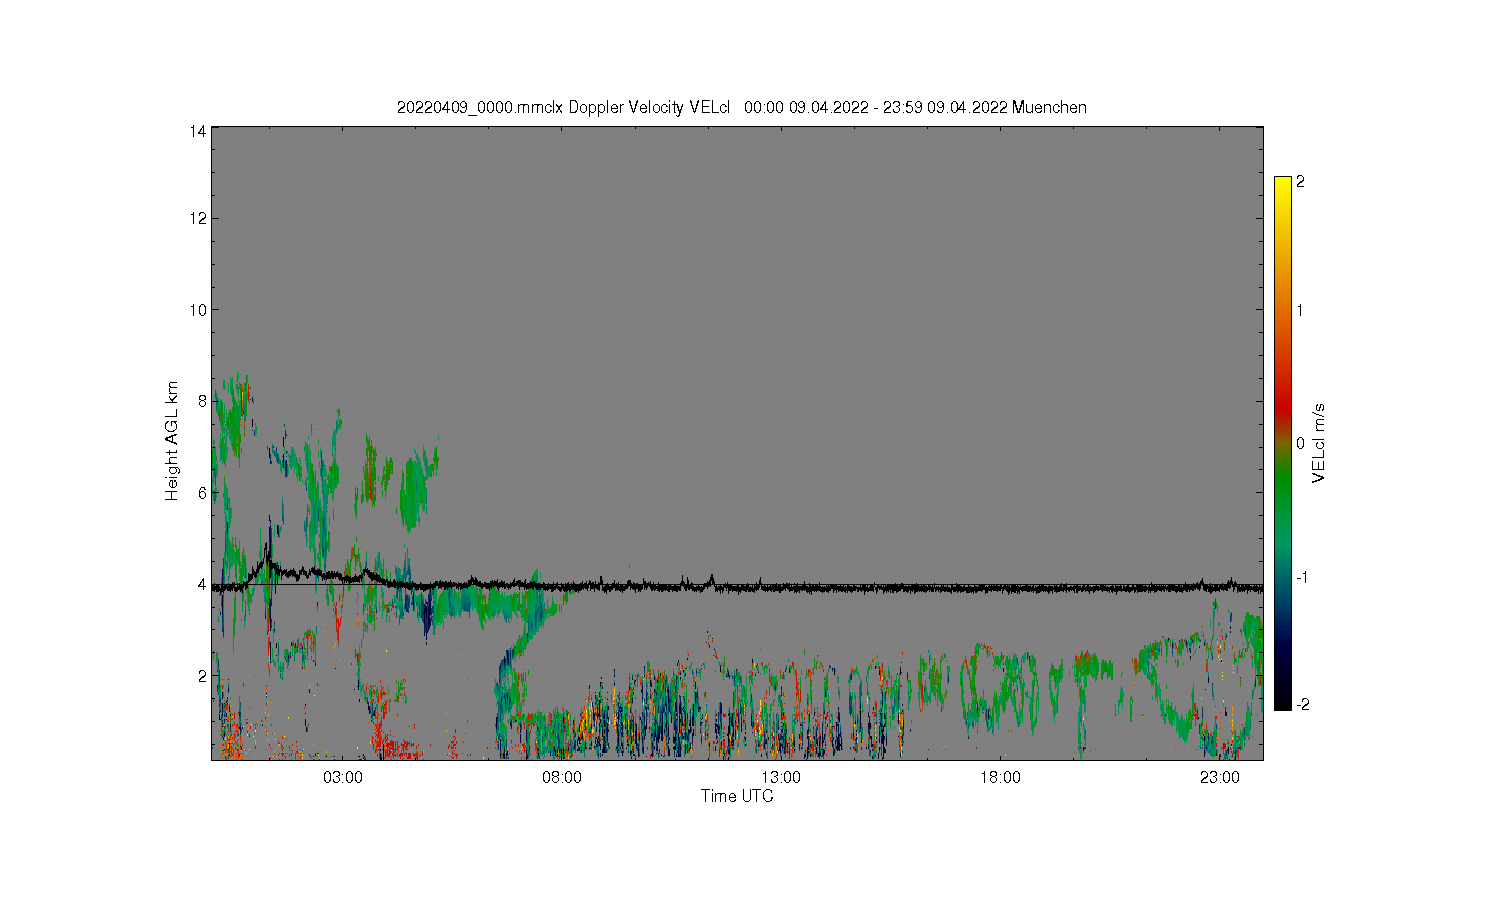
Task: Click the 'Height AGL km' y-axis label
Action: (172, 441)
